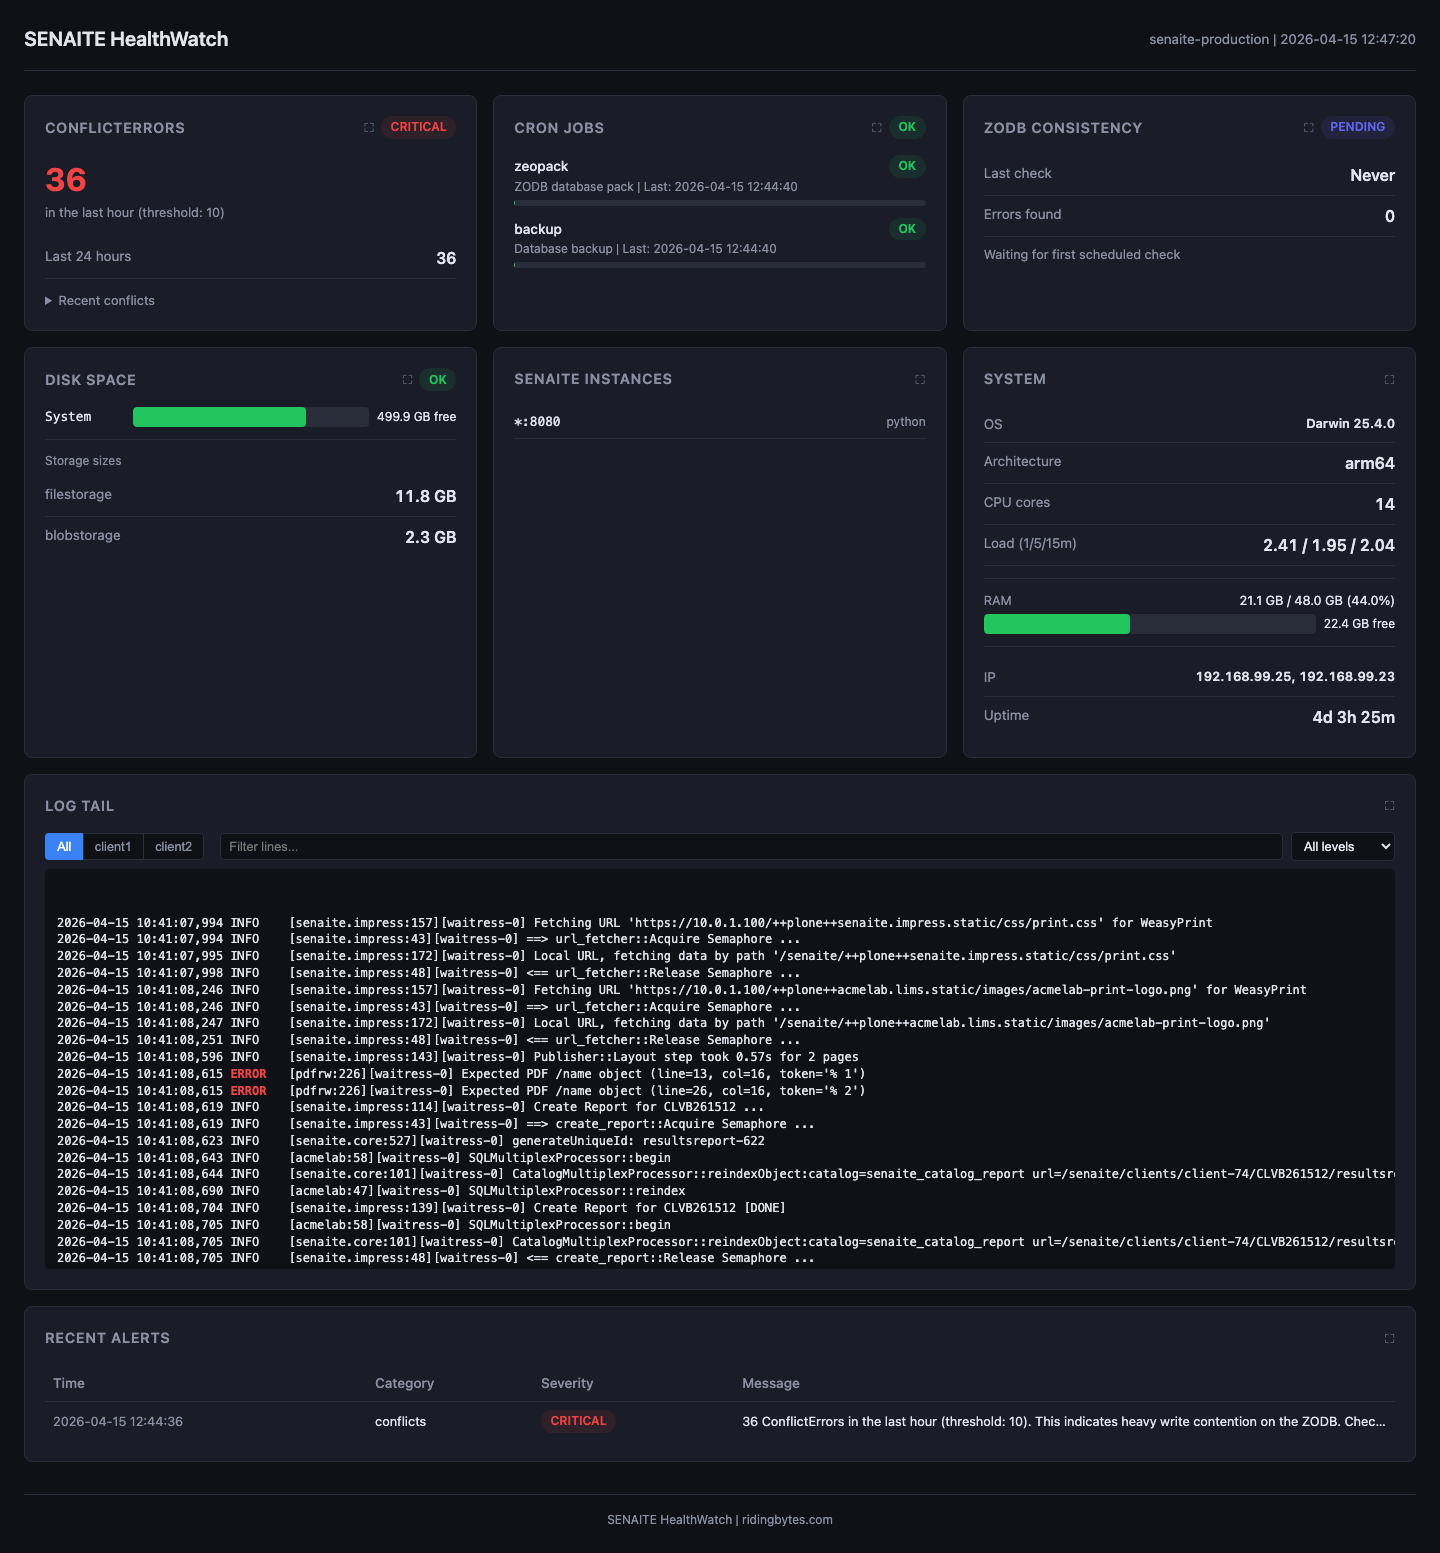The width and height of the screenshot is (1440, 1553).
Task: Click the PENDING badge on ZODB Consistency
Action: tap(1357, 127)
